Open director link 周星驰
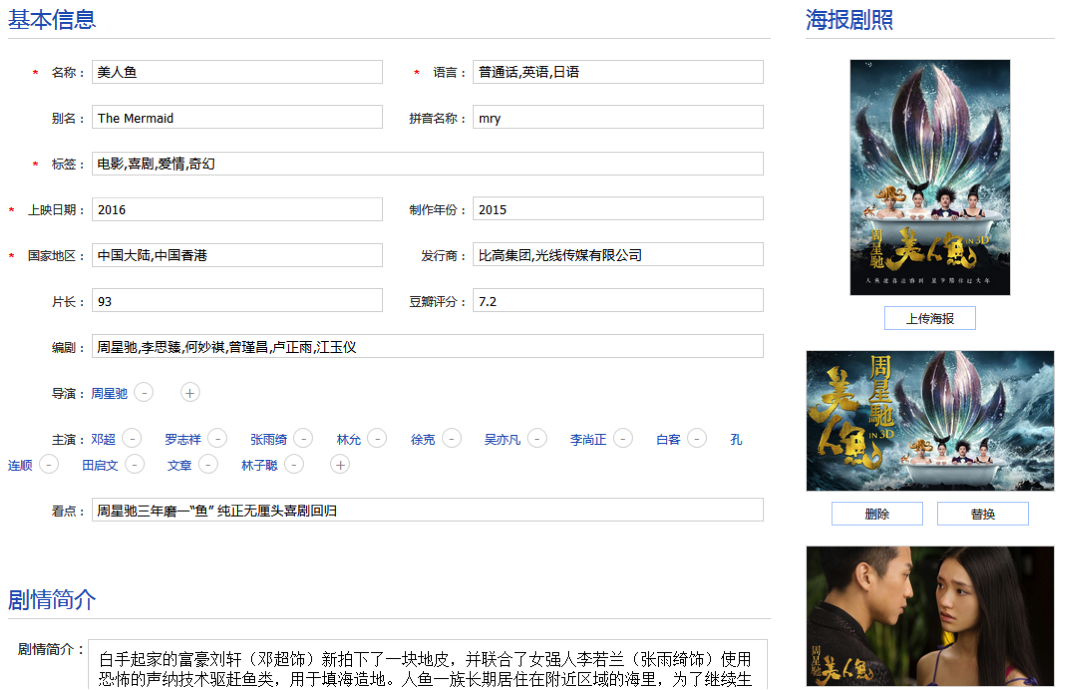Image resolution: width=1066 pixels, height=690 pixels. 109,394
